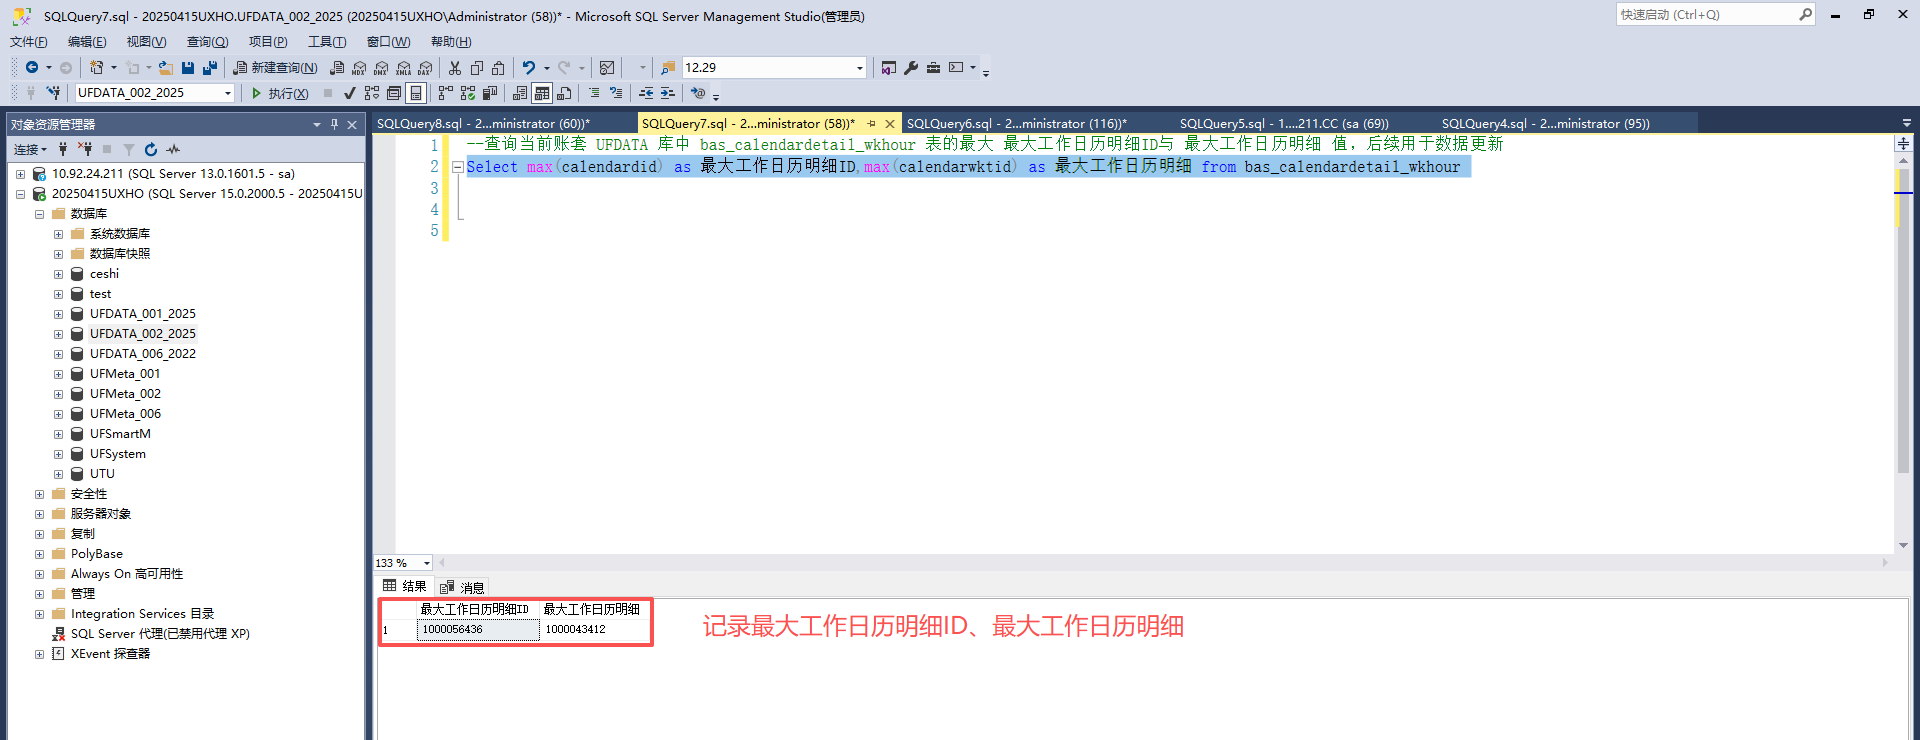Screen dimensions: 1920x740
Task: Open the 查询(Q) menu
Action: (207, 42)
